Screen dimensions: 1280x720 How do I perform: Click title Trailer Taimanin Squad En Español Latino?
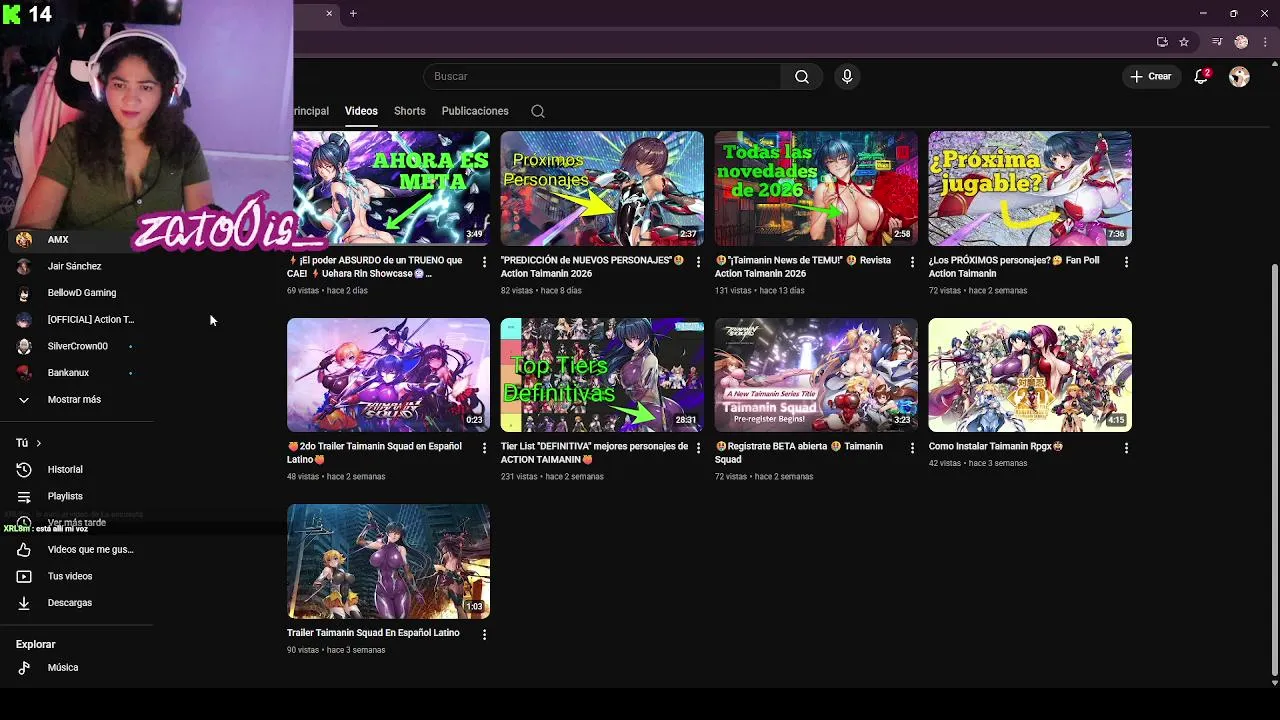(373, 633)
